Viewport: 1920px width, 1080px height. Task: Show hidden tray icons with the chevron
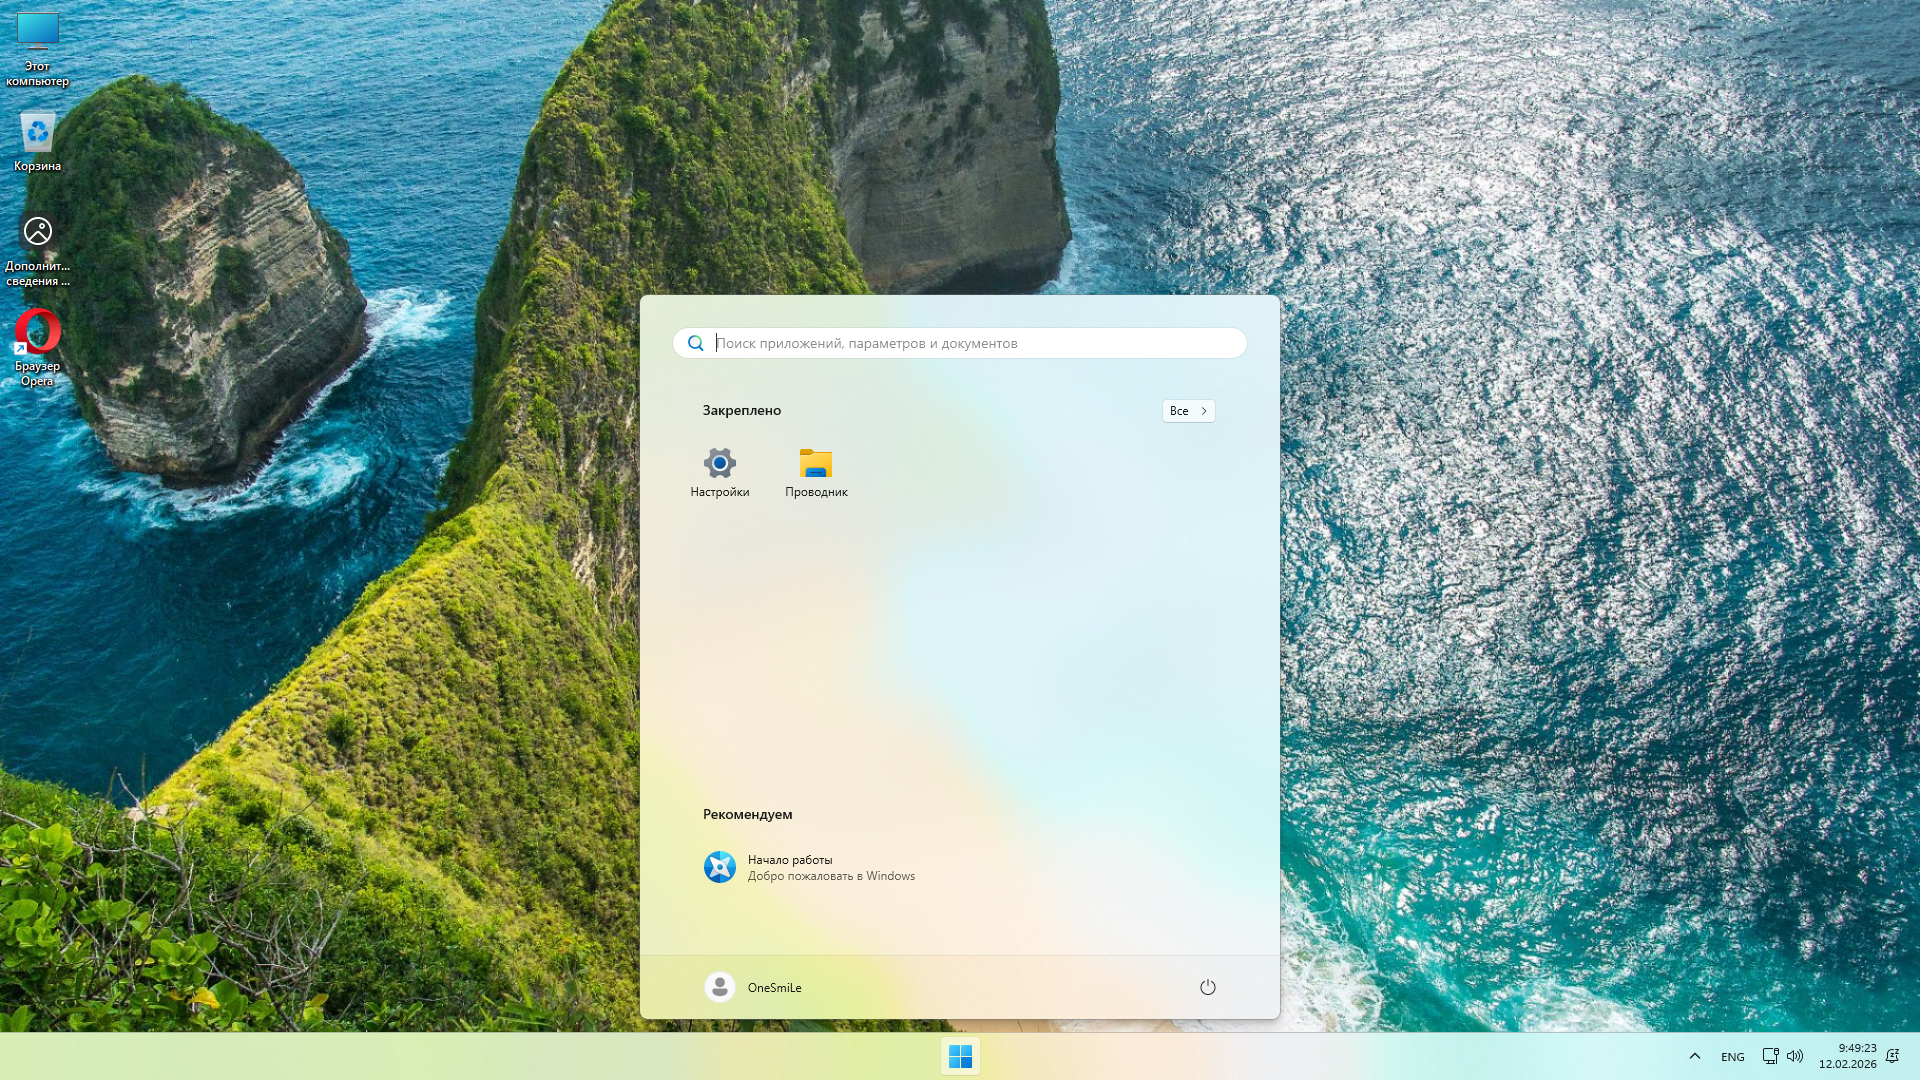1695,1055
